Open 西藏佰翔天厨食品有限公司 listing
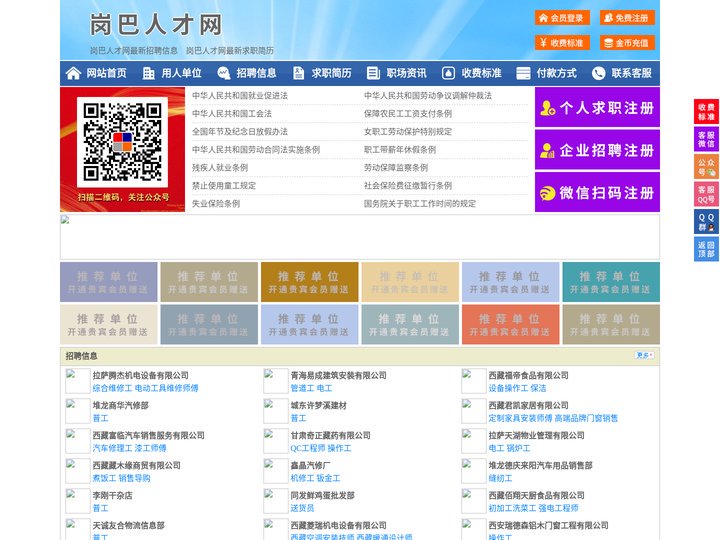 tap(536, 495)
